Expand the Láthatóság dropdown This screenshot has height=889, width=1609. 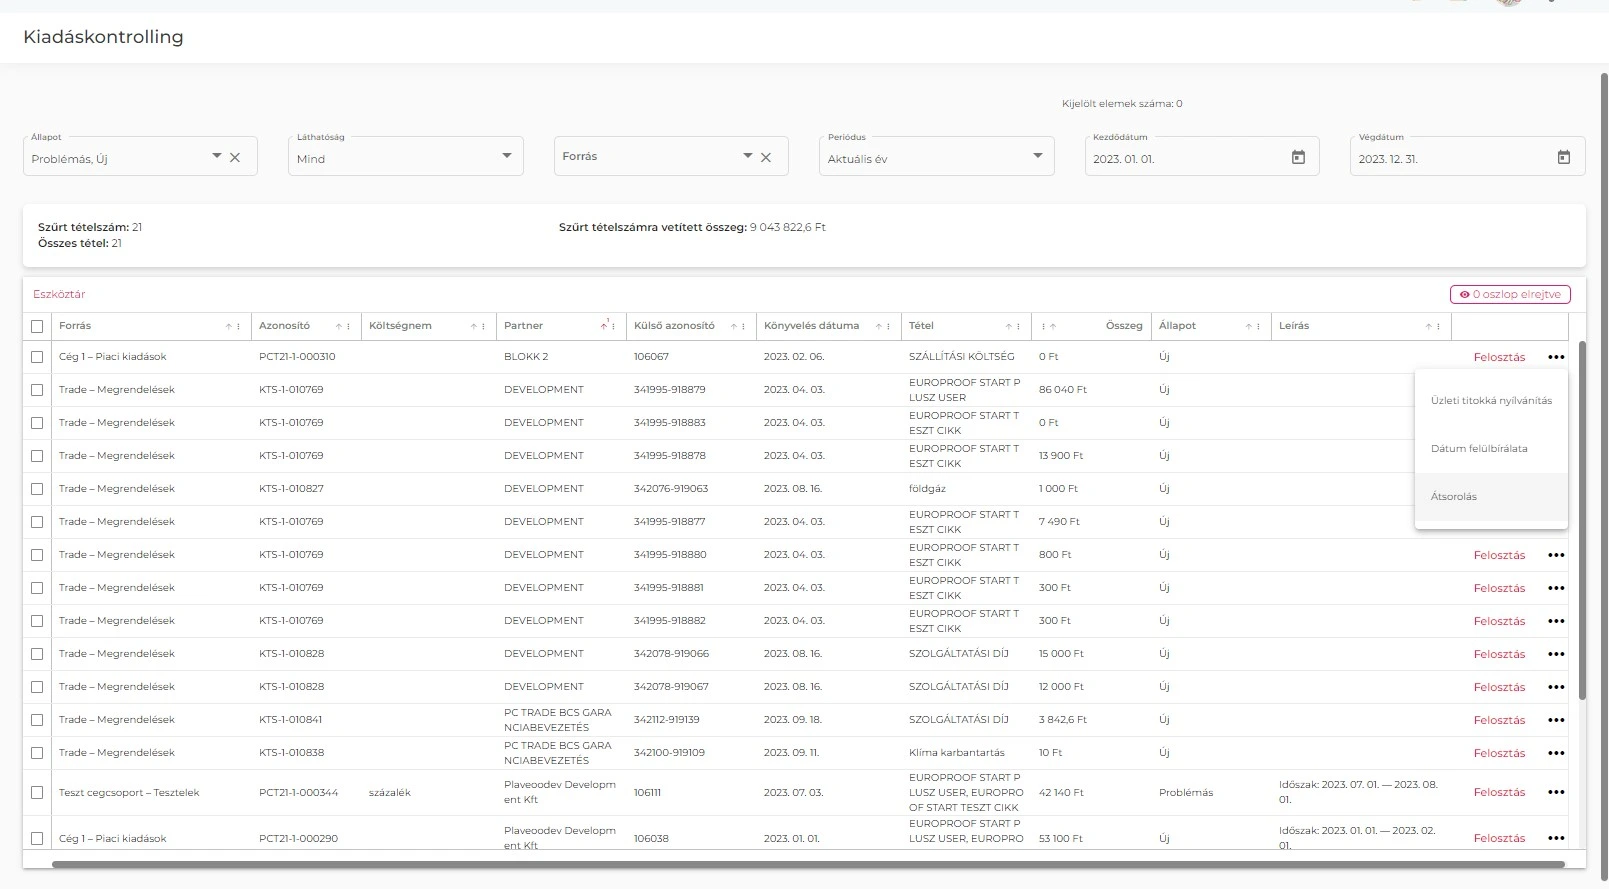[x=506, y=156]
